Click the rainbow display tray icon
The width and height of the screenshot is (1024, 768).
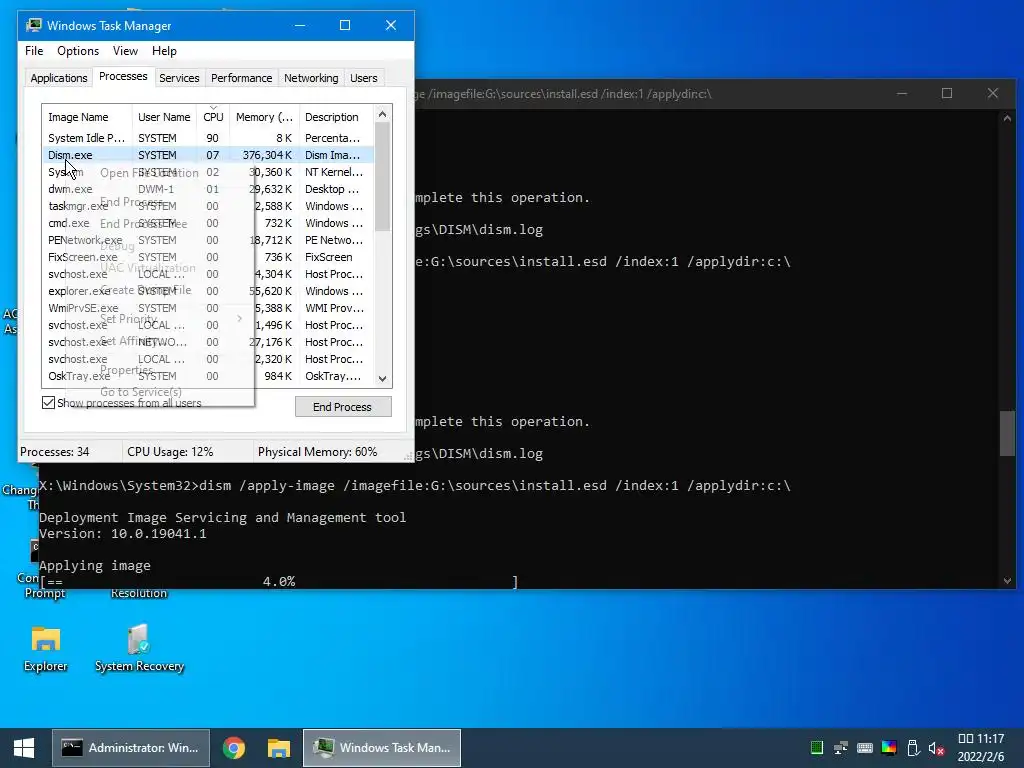(889, 748)
